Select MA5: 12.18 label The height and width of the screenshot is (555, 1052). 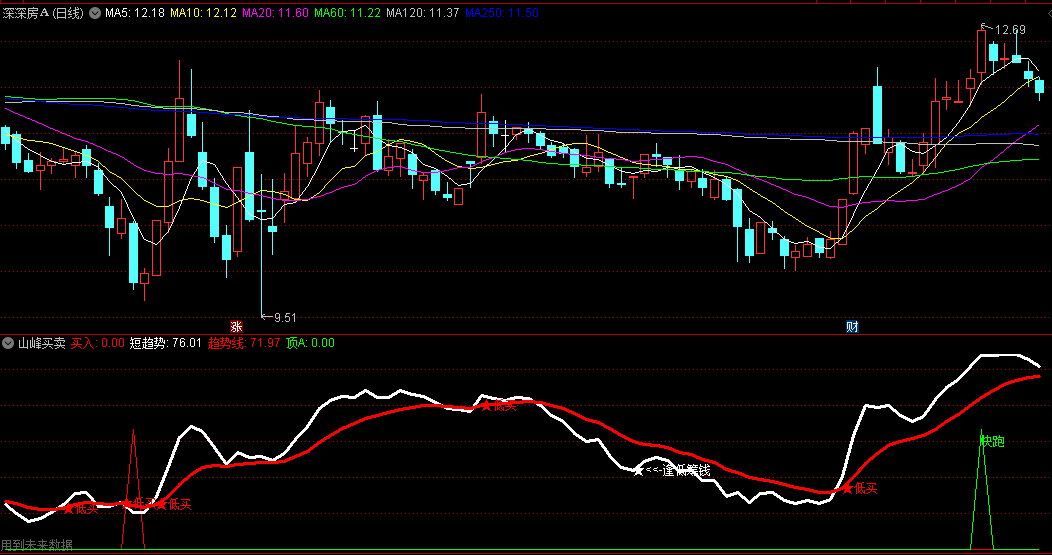coord(134,13)
